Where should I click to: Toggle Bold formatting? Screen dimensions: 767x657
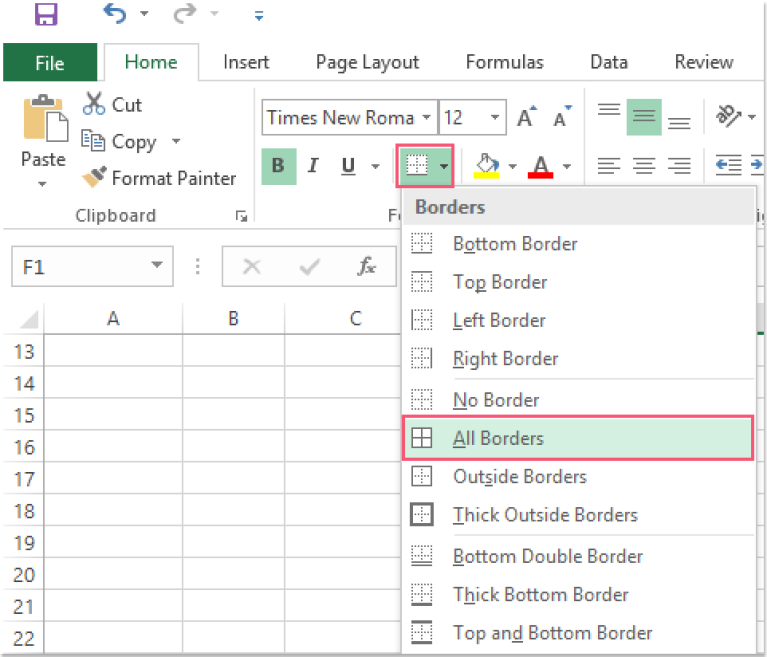(x=278, y=166)
